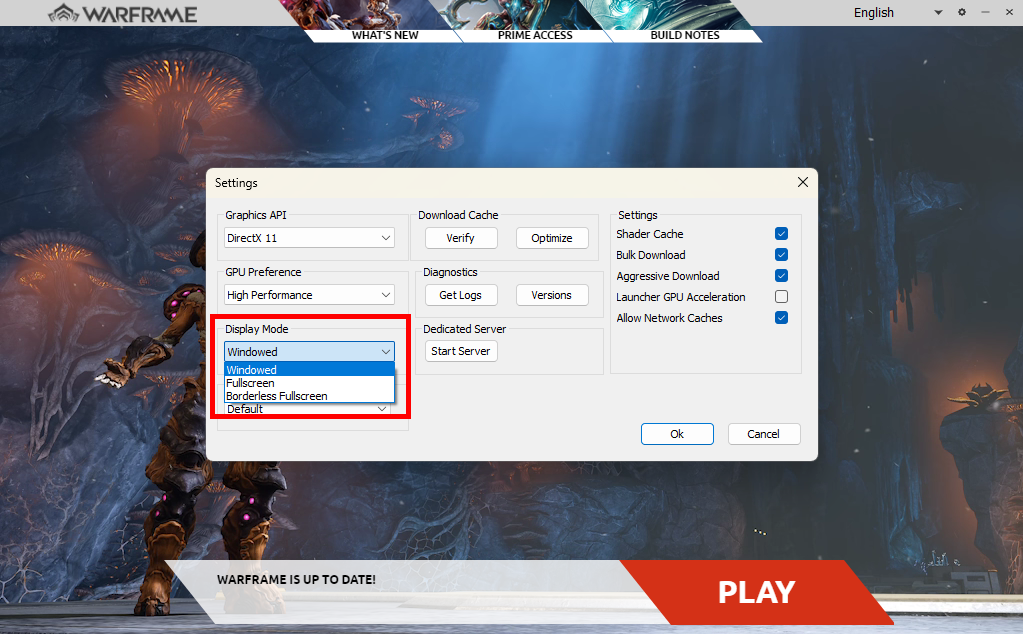The height and width of the screenshot is (634, 1023).
Task: Minimize the Warframe launcher window
Action: point(985,12)
